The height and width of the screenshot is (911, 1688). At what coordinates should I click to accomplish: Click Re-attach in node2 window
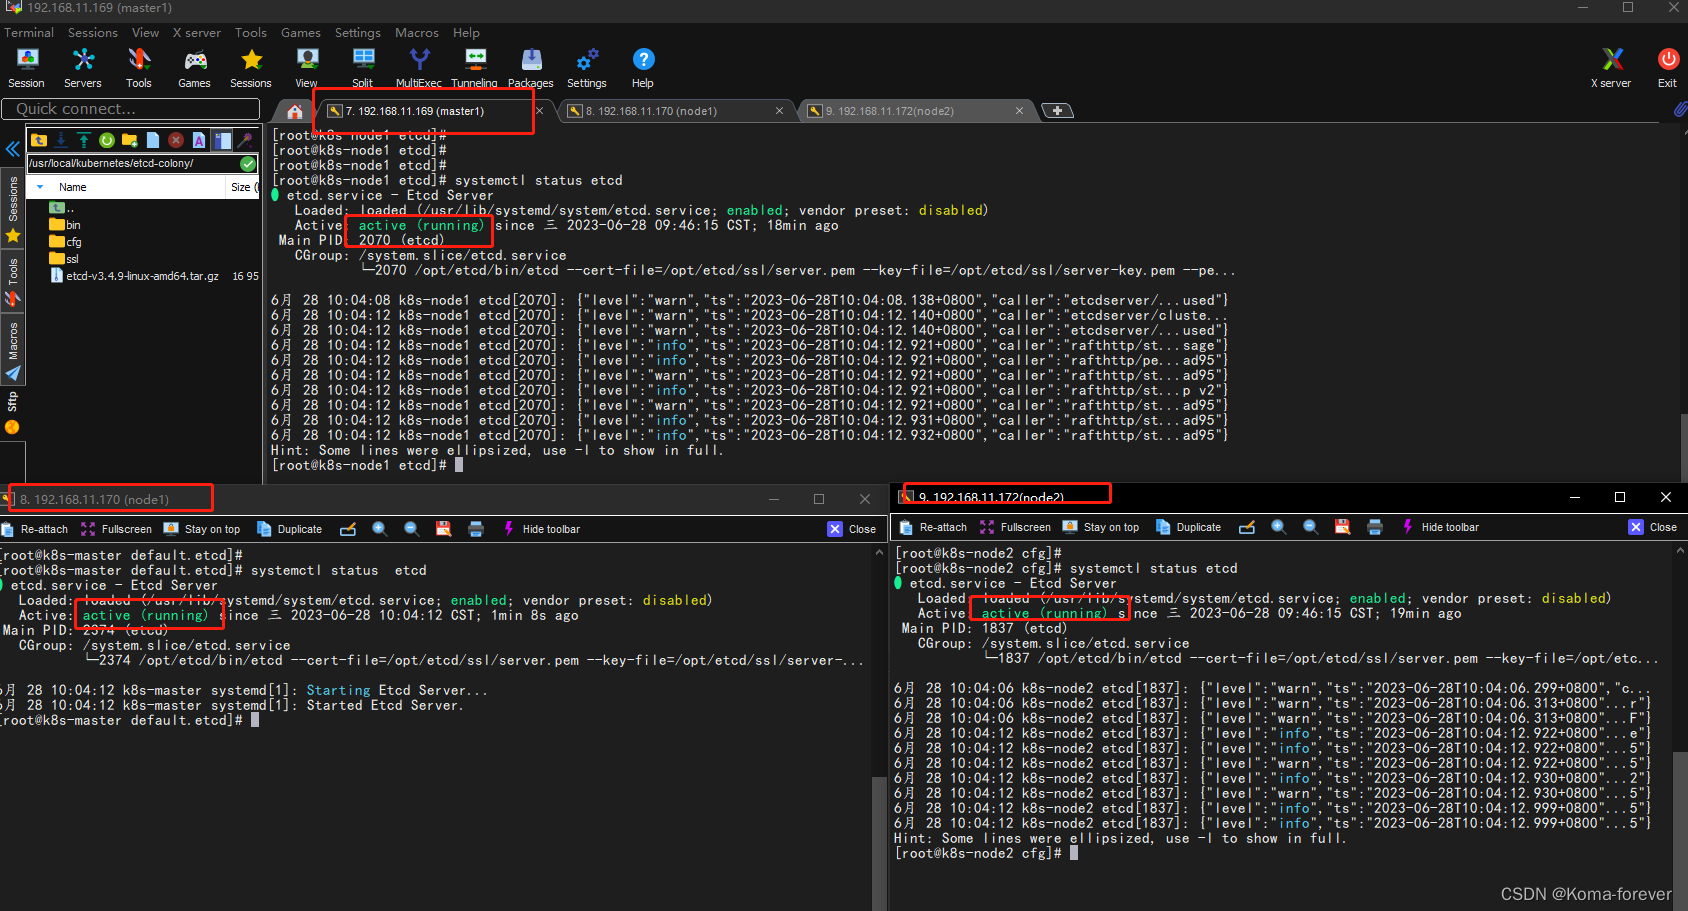pyautogui.click(x=934, y=527)
